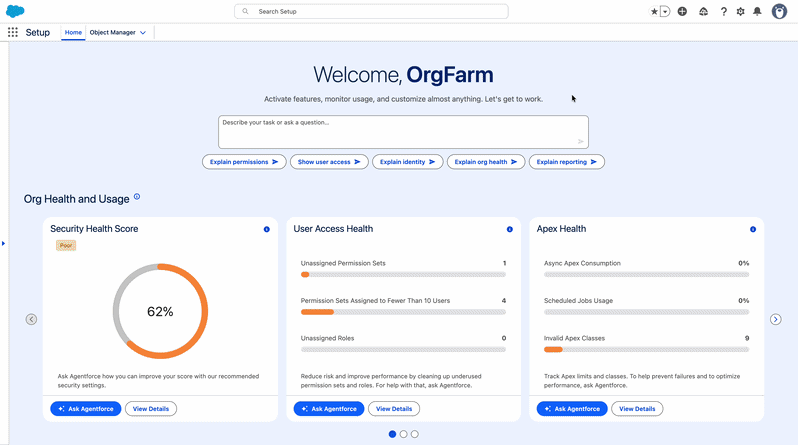Click the Setup gear icon
This screenshot has width=798, height=445.
[x=740, y=11]
